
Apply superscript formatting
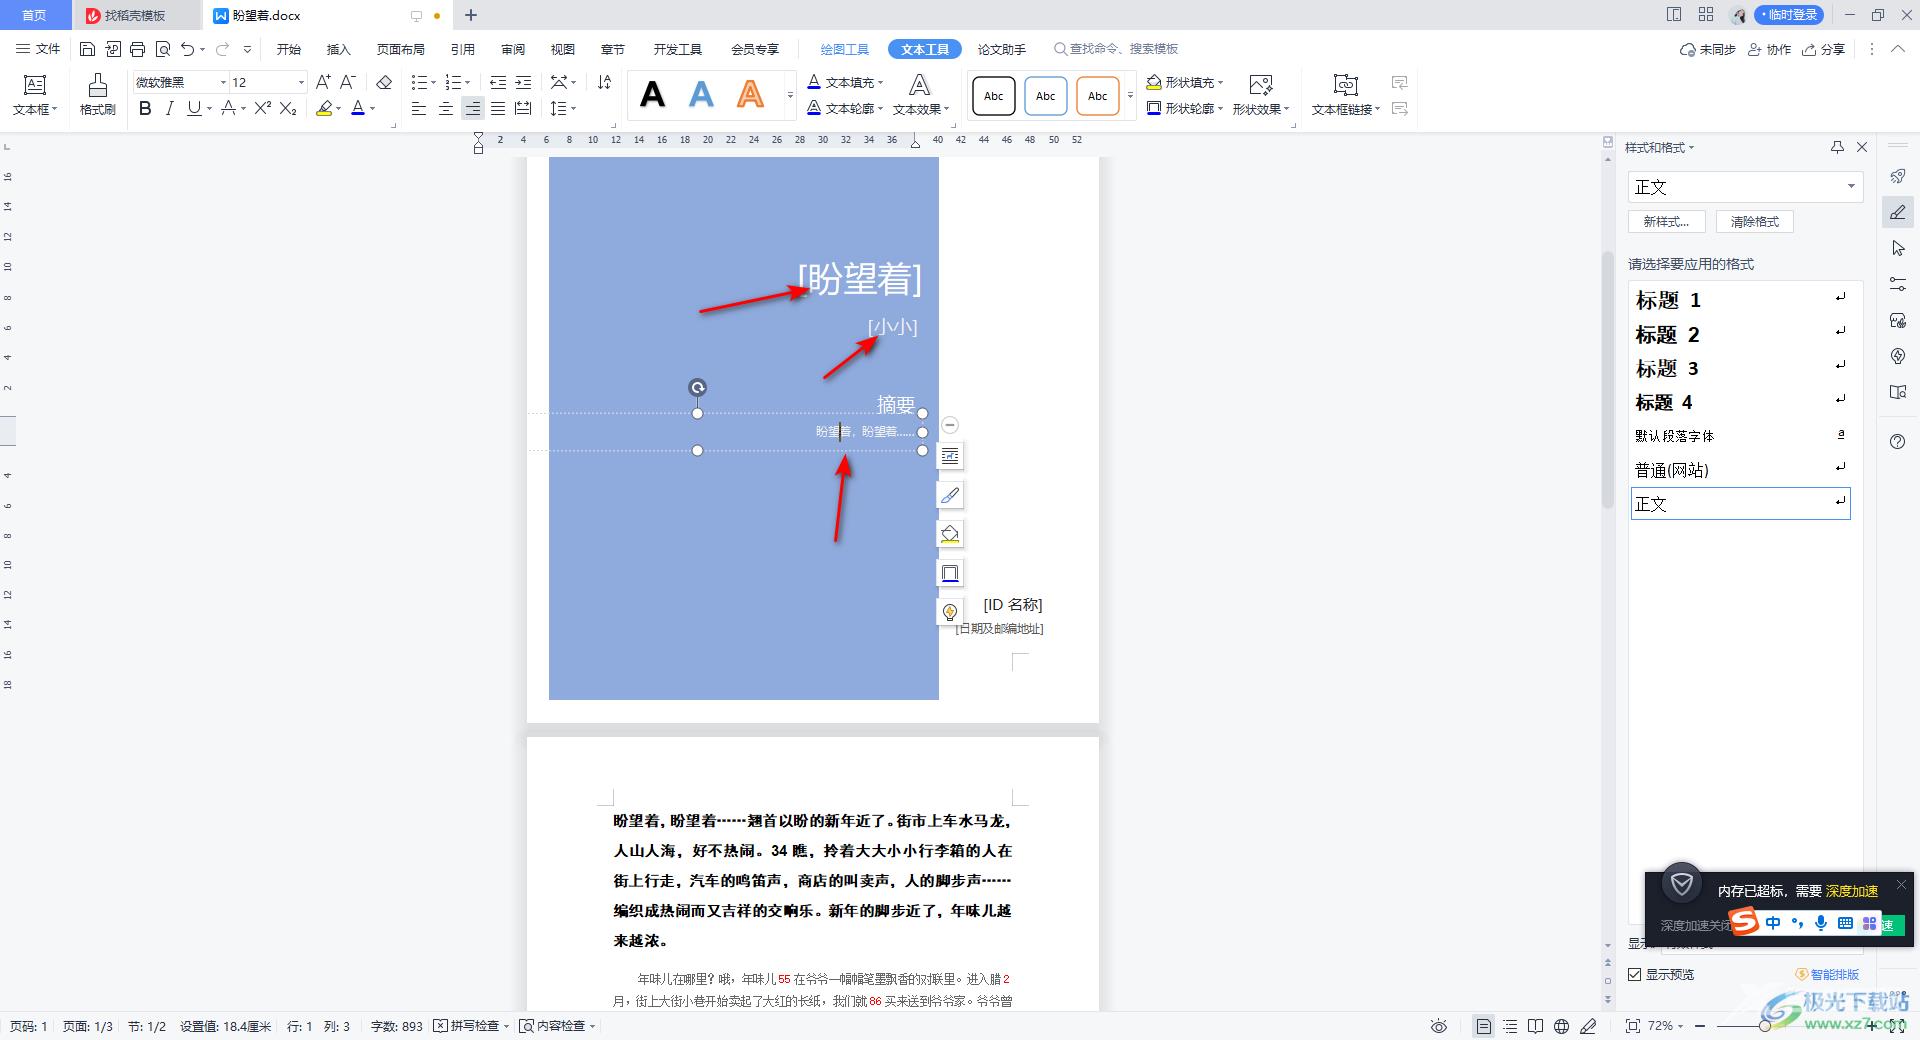pos(262,108)
